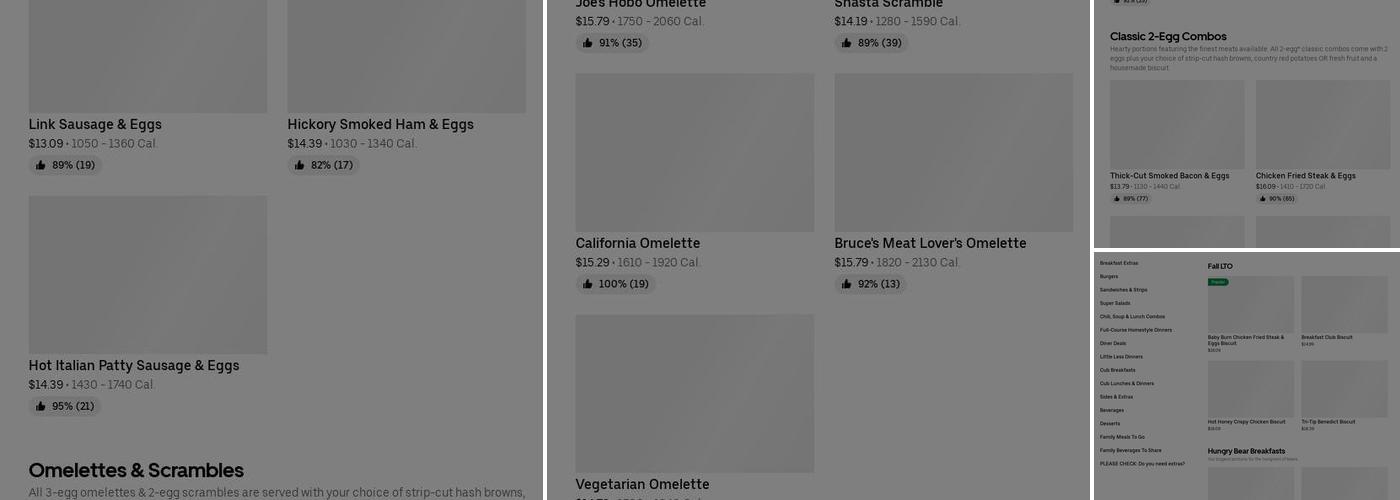1400x500 pixels.
Task: Select Sandwiches & Strips category
Action: pos(1123,290)
